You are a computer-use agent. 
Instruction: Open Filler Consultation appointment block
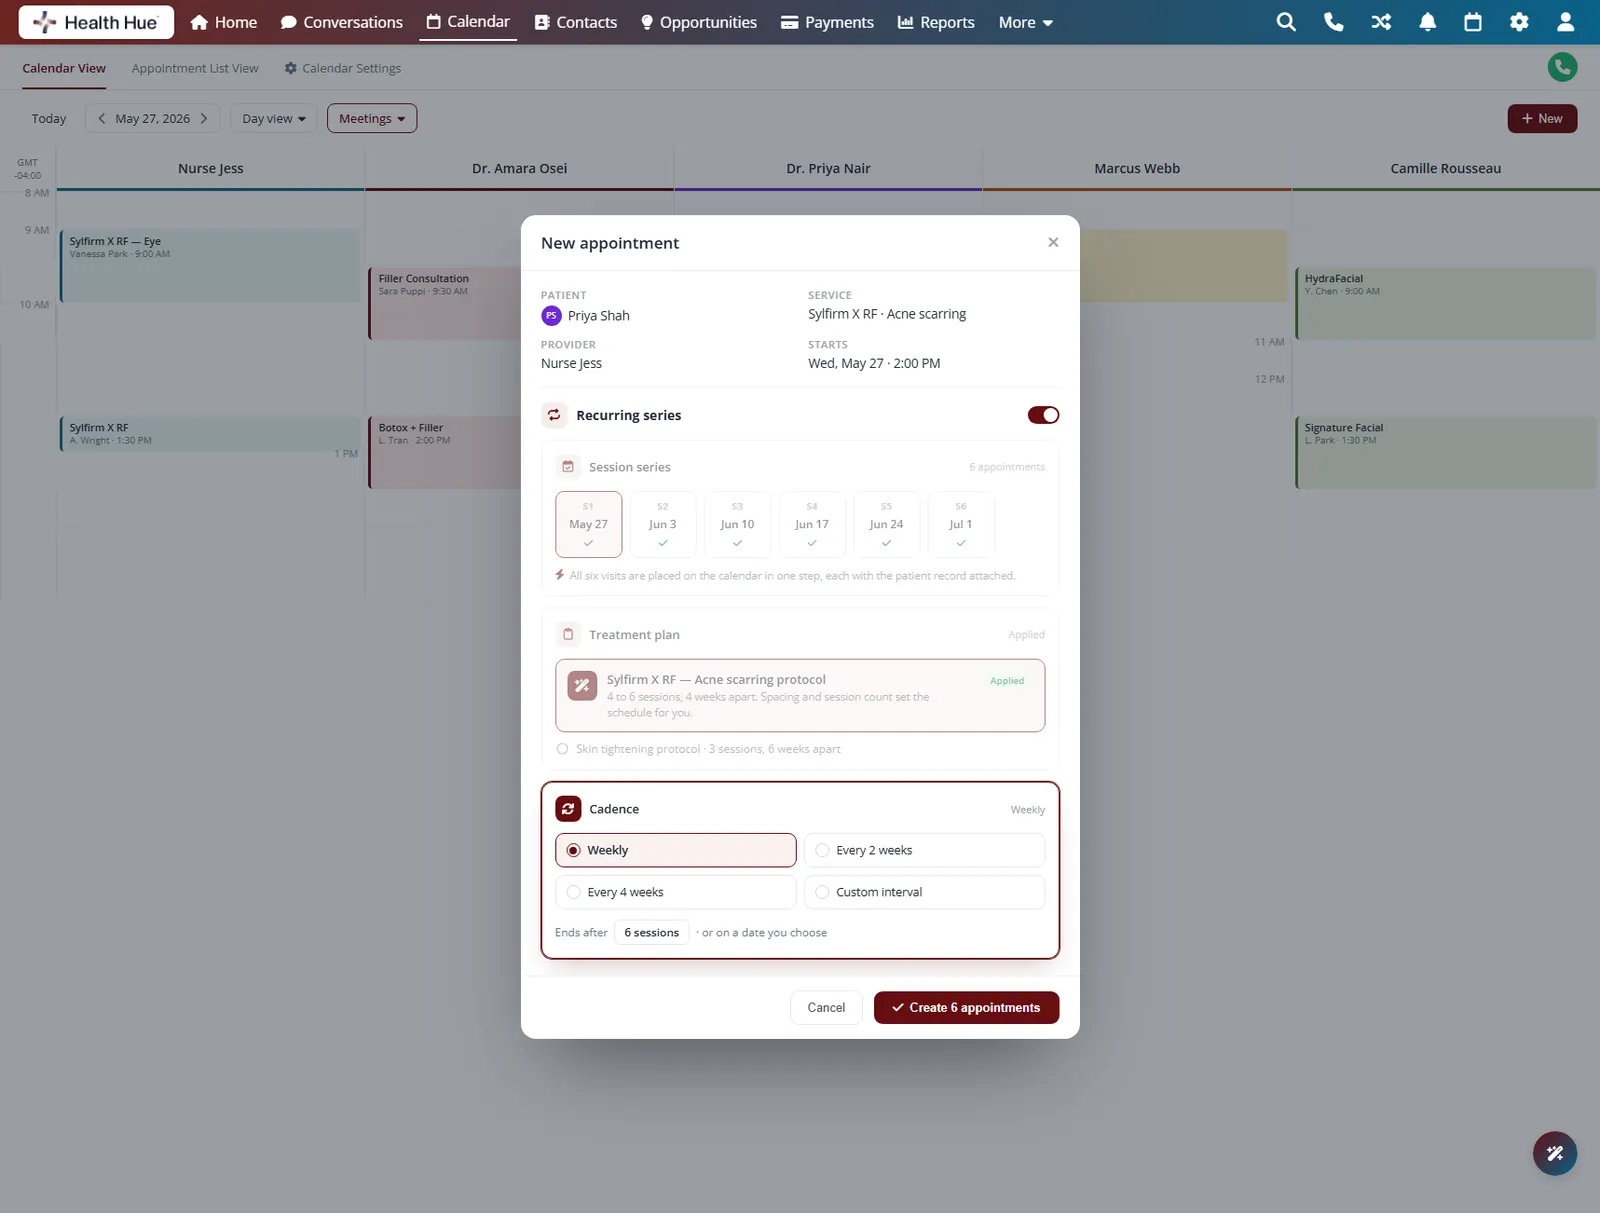click(x=445, y=303)
